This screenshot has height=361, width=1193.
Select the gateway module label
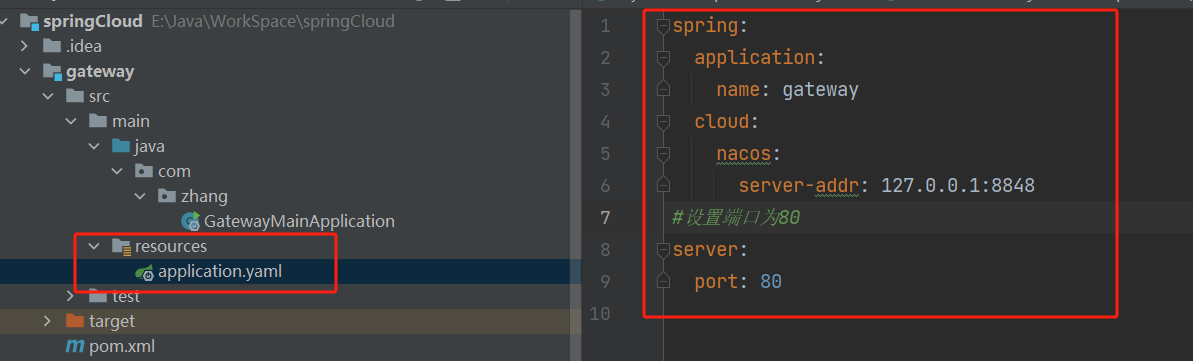coord(100,72)
